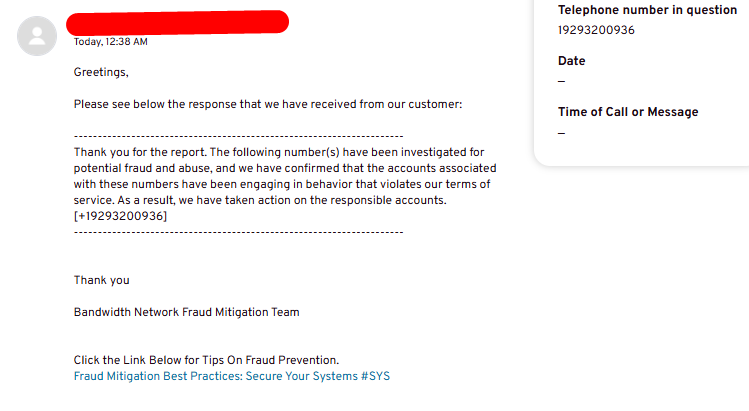Click the red redacted sender name bar

(x=177, y=22)
